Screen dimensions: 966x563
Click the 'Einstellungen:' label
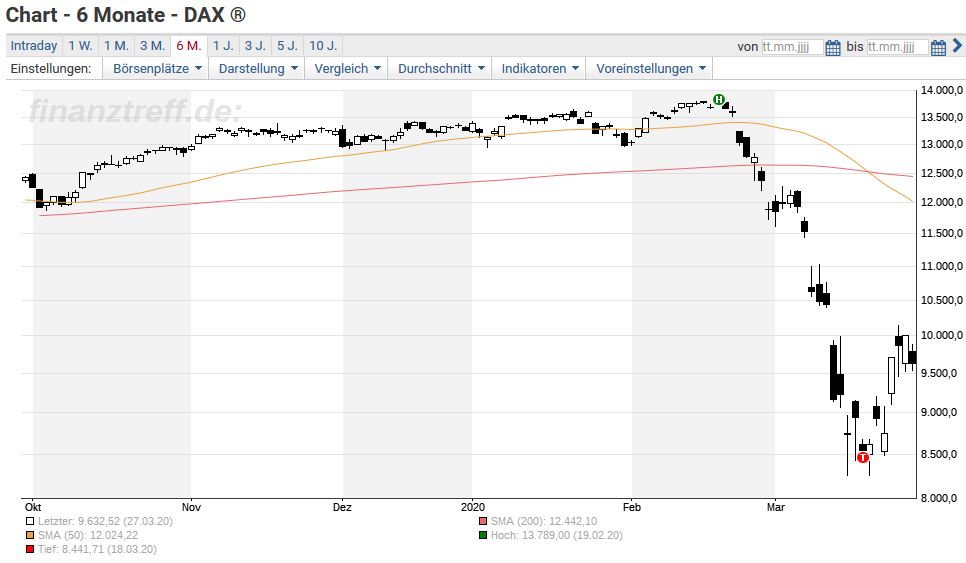click(x=51, y=68)
